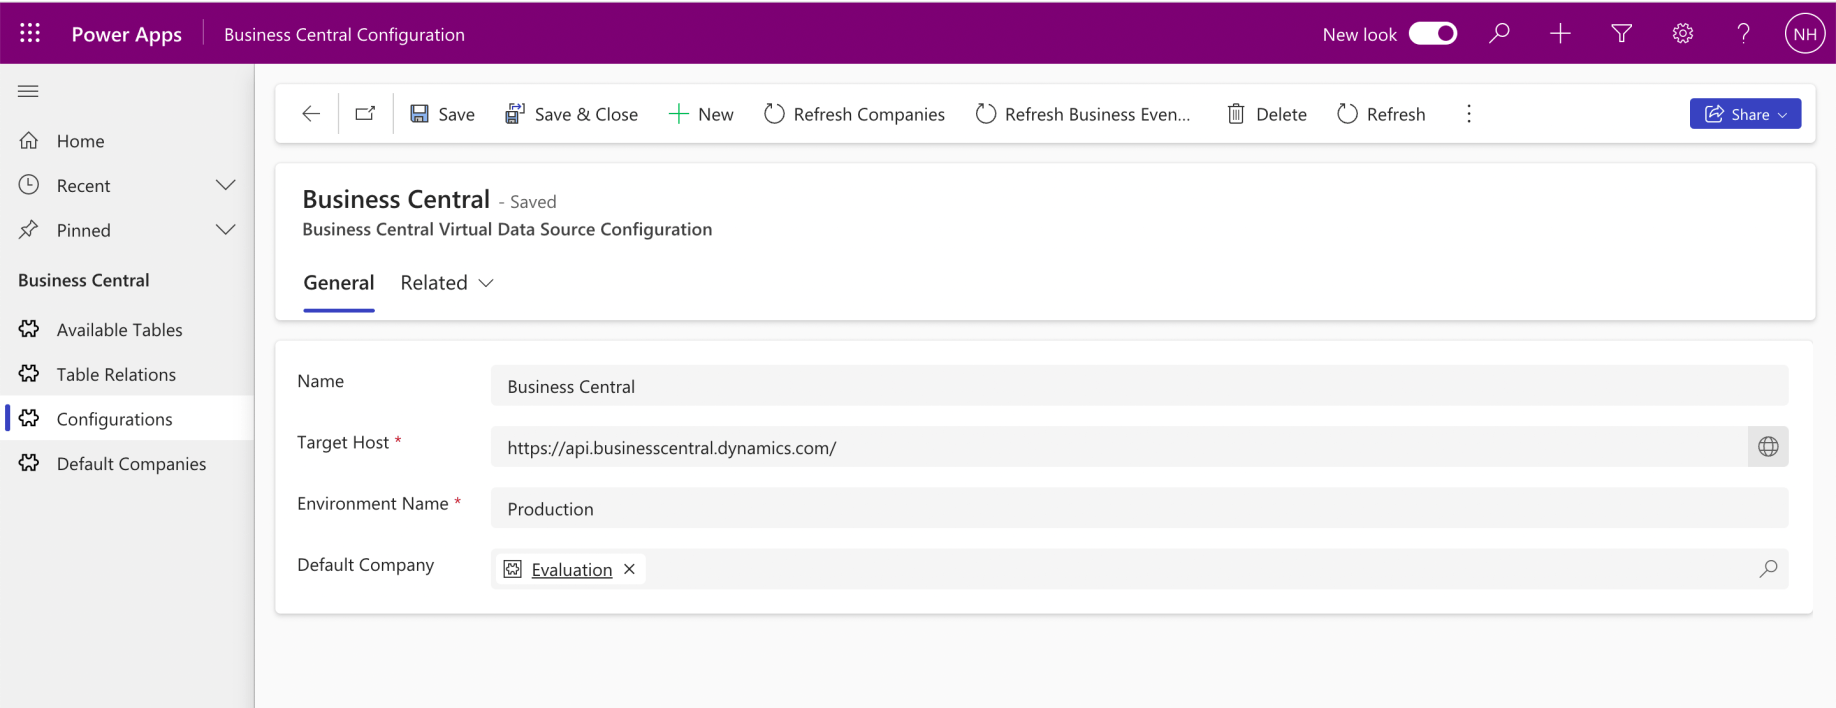This screenshot has height=708, width=1836.
Task: Expand the Recent section
Action: (225, 185)
